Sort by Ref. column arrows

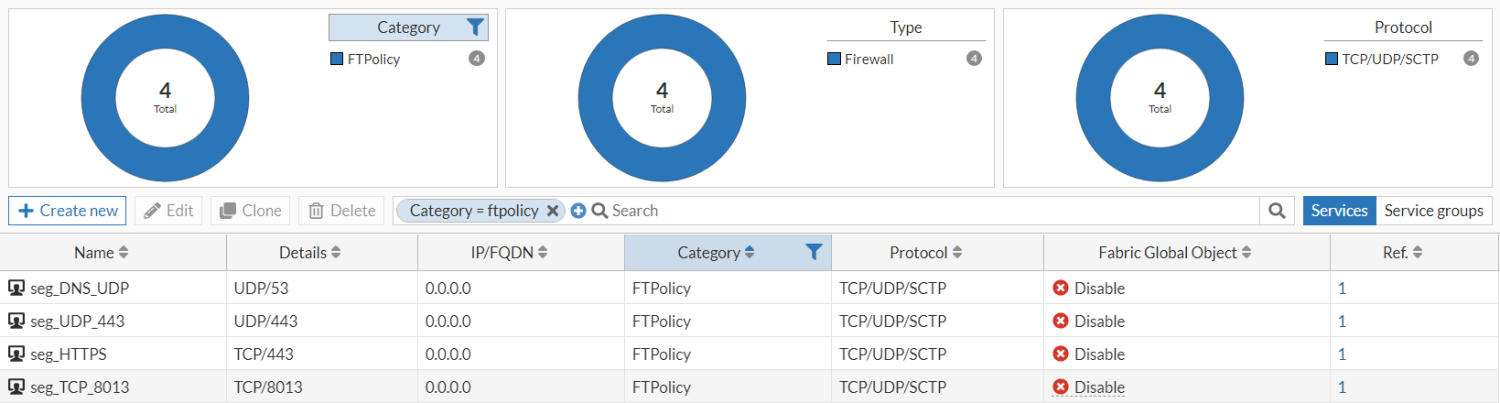click(x=1417, y=253)
